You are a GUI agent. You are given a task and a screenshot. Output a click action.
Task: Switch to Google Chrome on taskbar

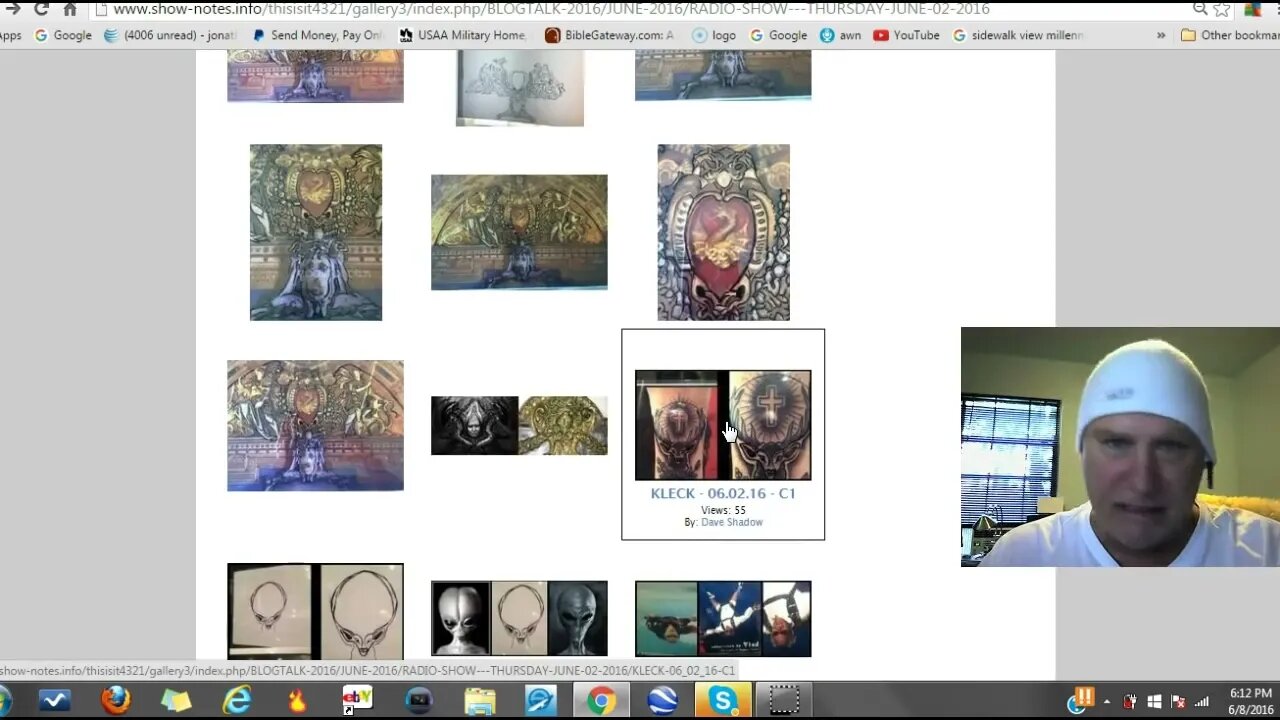601,700
